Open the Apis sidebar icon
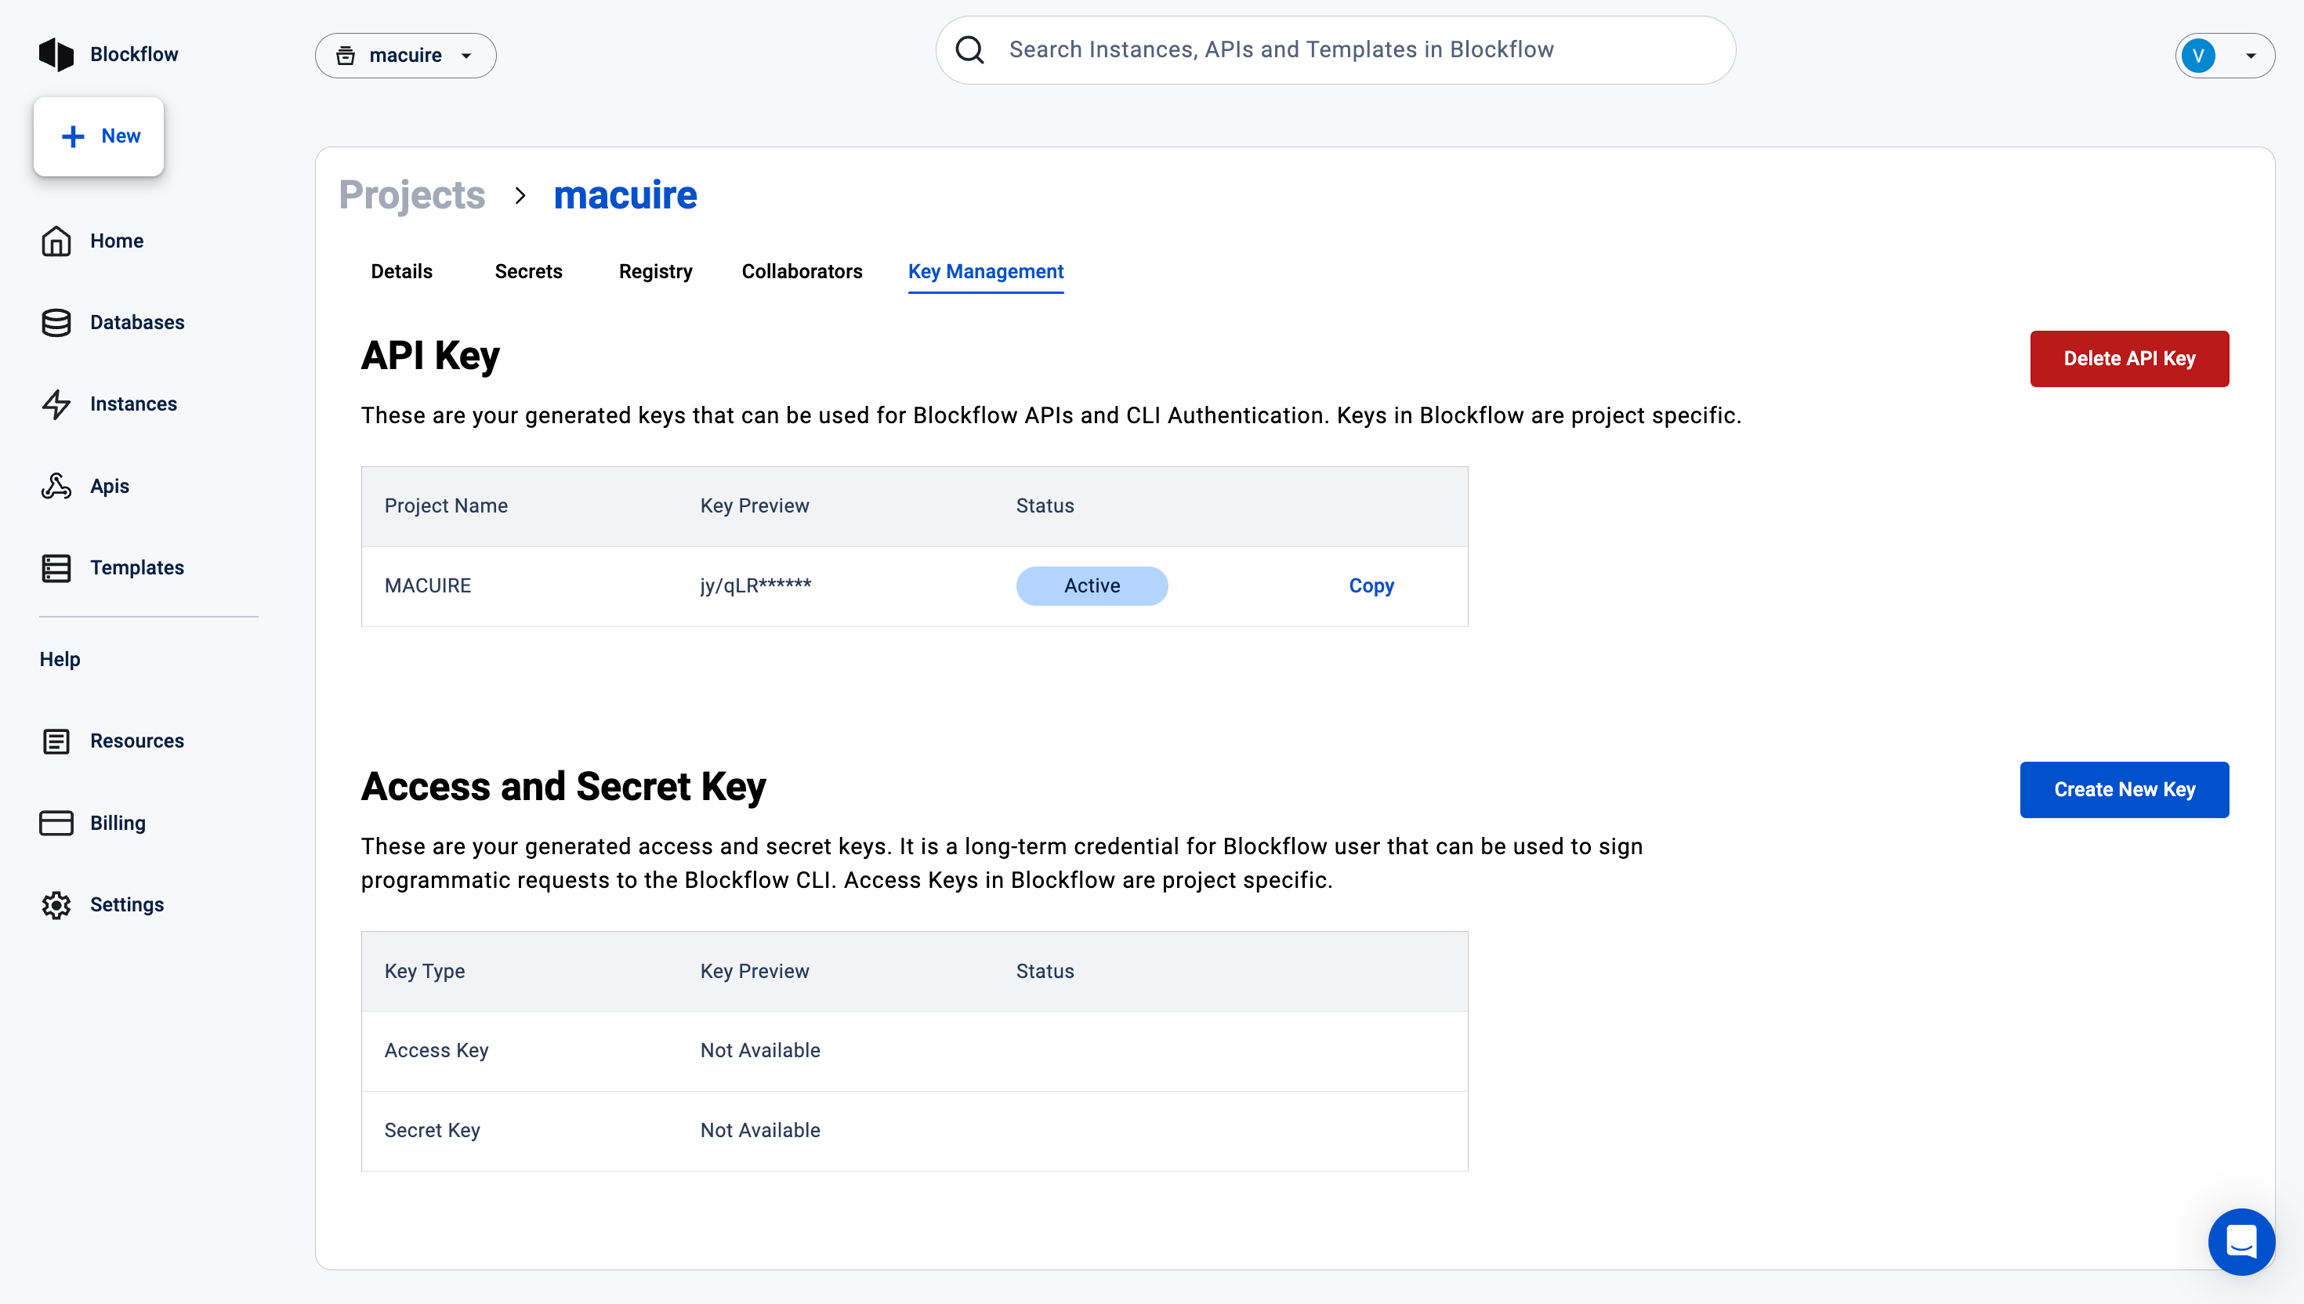2304x1304 pixels. tap(56, 486)
